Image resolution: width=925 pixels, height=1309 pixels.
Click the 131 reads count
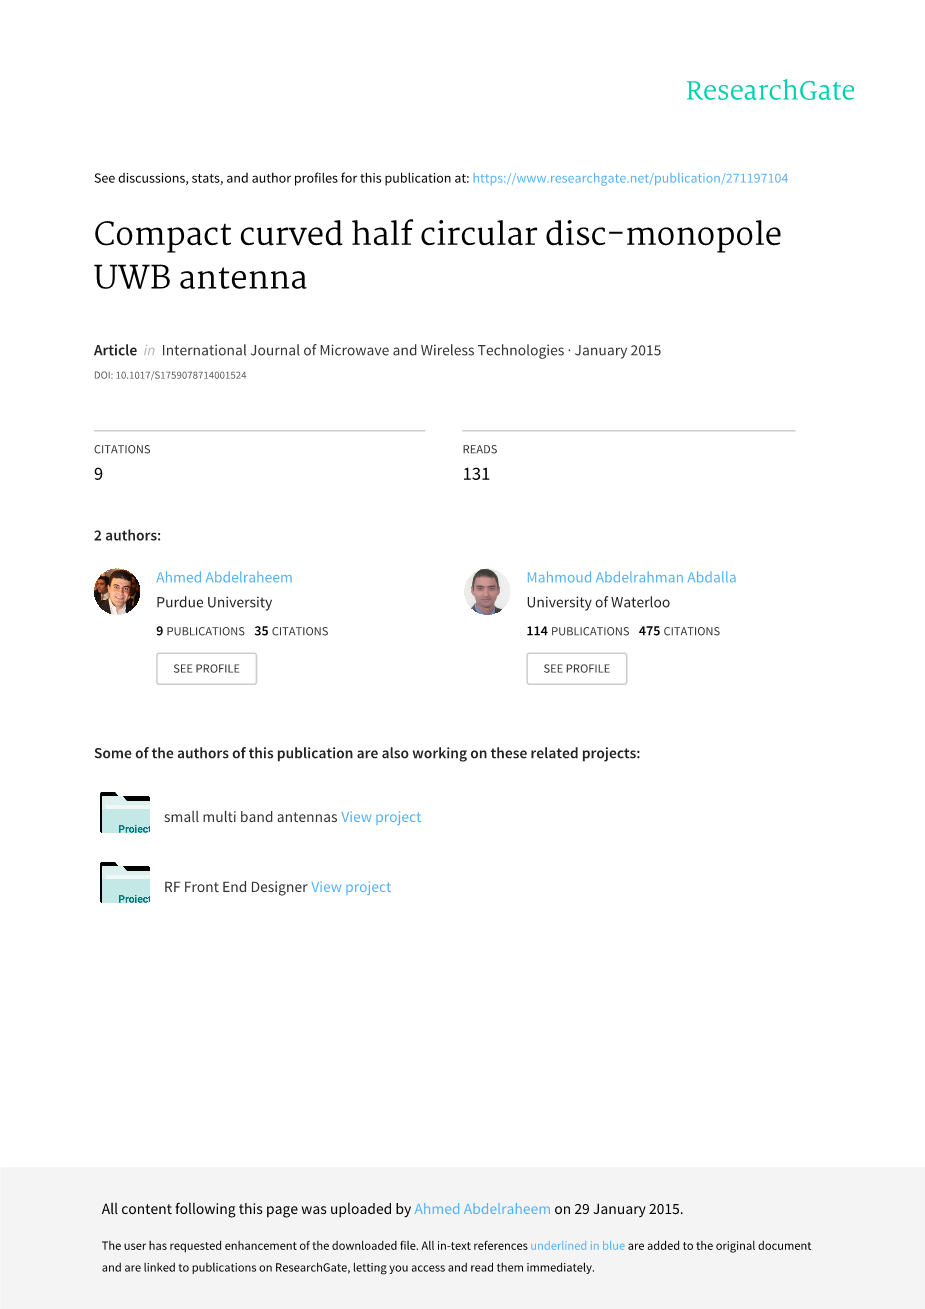(x=476, y=474)
